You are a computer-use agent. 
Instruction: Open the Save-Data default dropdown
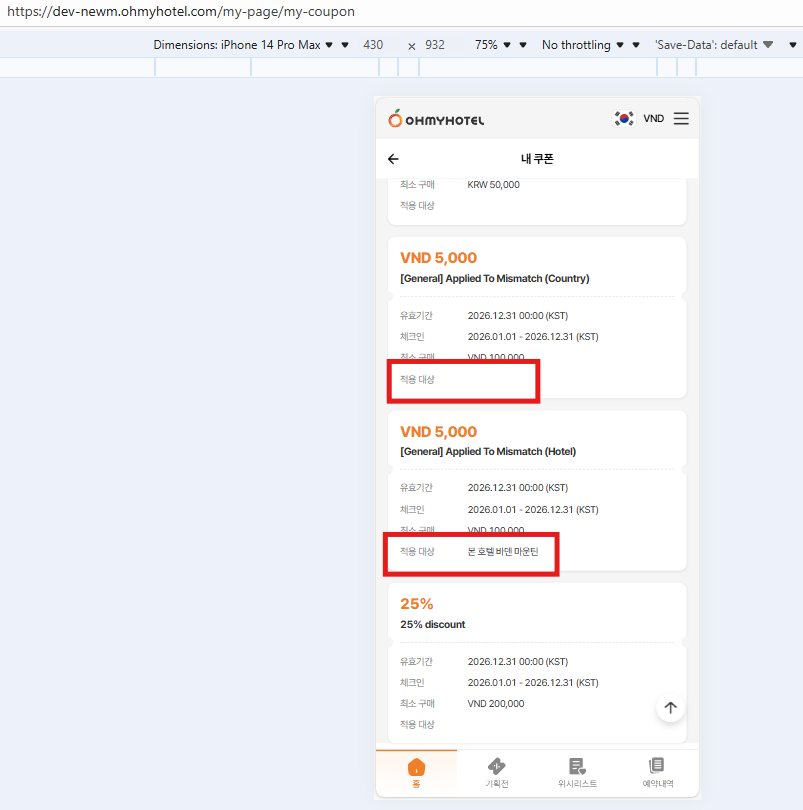coord(714,45)
